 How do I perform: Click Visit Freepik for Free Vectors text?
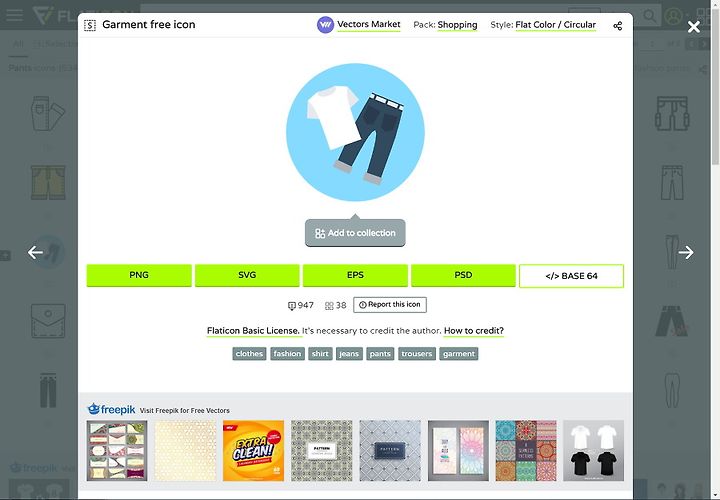pos(185,410)
